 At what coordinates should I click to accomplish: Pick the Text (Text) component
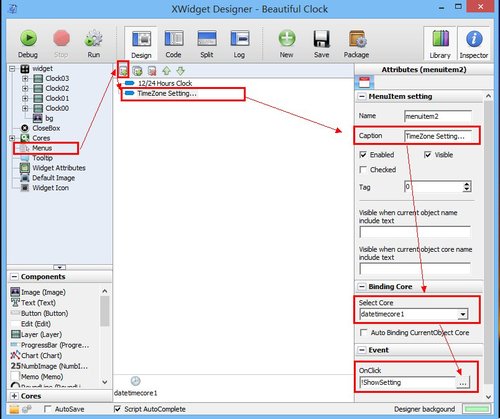(38, 303)
